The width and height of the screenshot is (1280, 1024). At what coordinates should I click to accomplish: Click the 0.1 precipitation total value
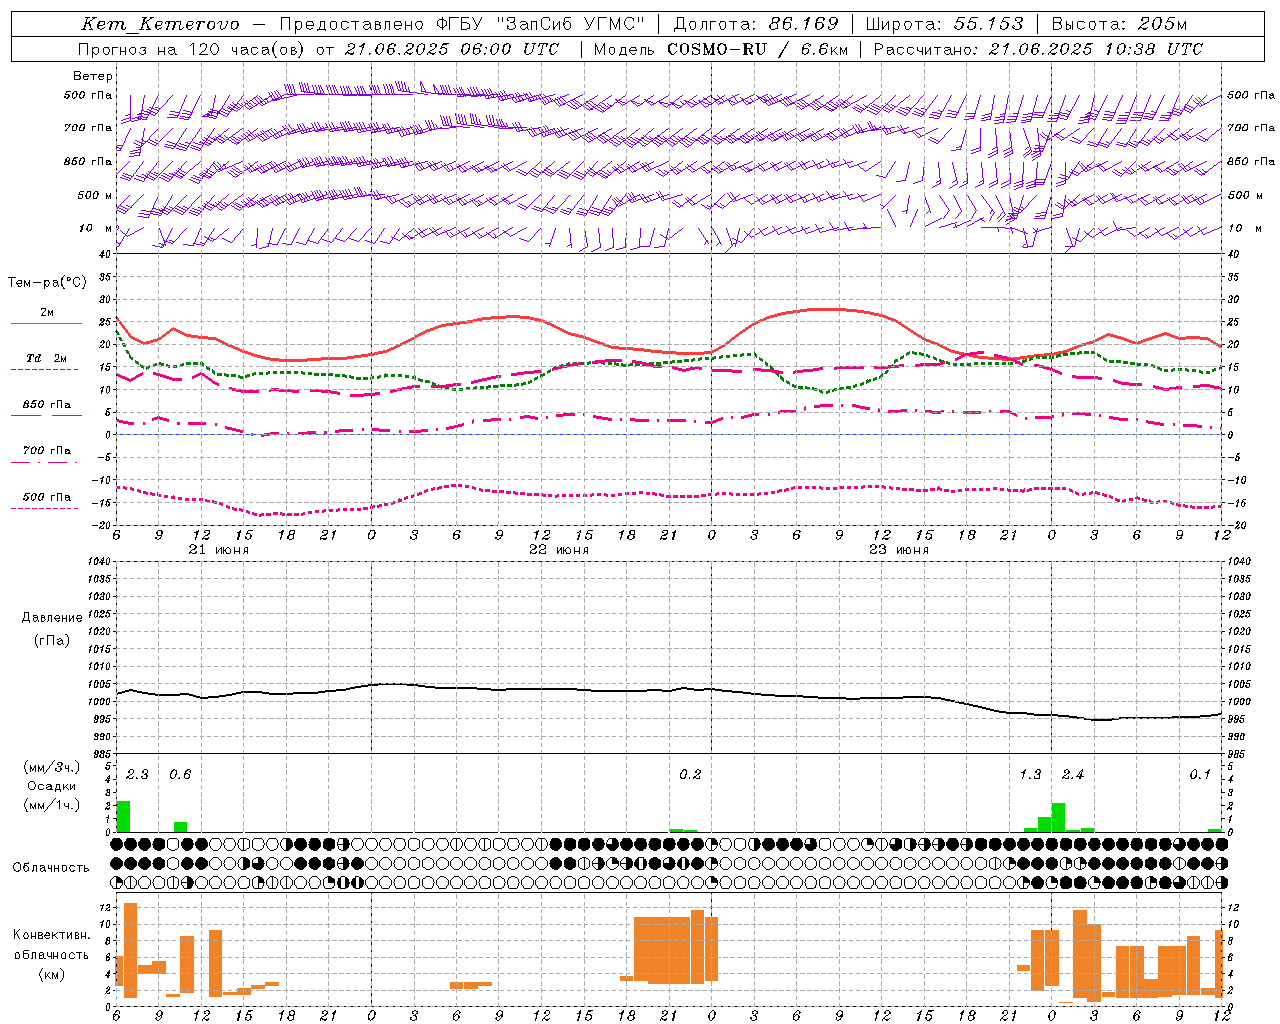1200,775
